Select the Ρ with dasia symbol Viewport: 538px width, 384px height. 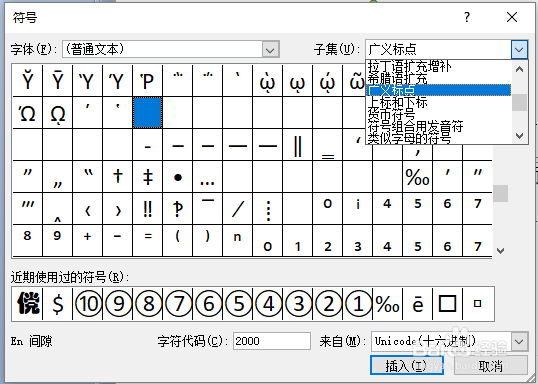[148, 80]
